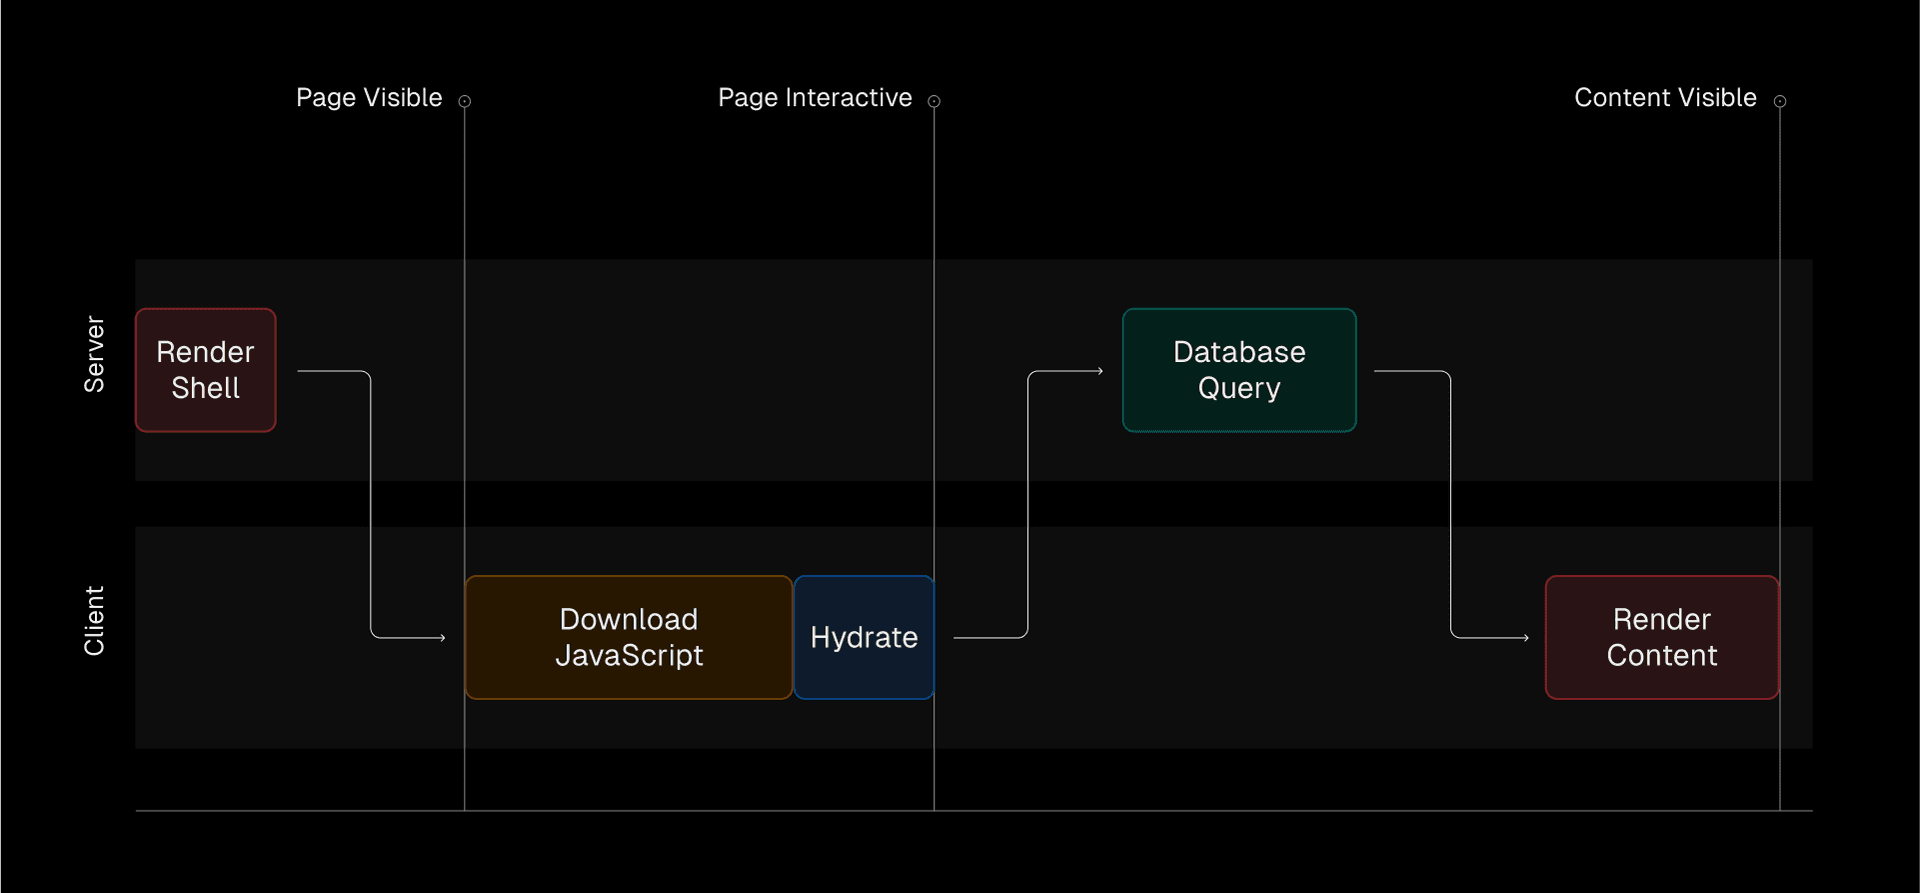Click the Hydrate block
Image resolution: width=1920 pixels, height=893 pixels.
tap(864, 637)
